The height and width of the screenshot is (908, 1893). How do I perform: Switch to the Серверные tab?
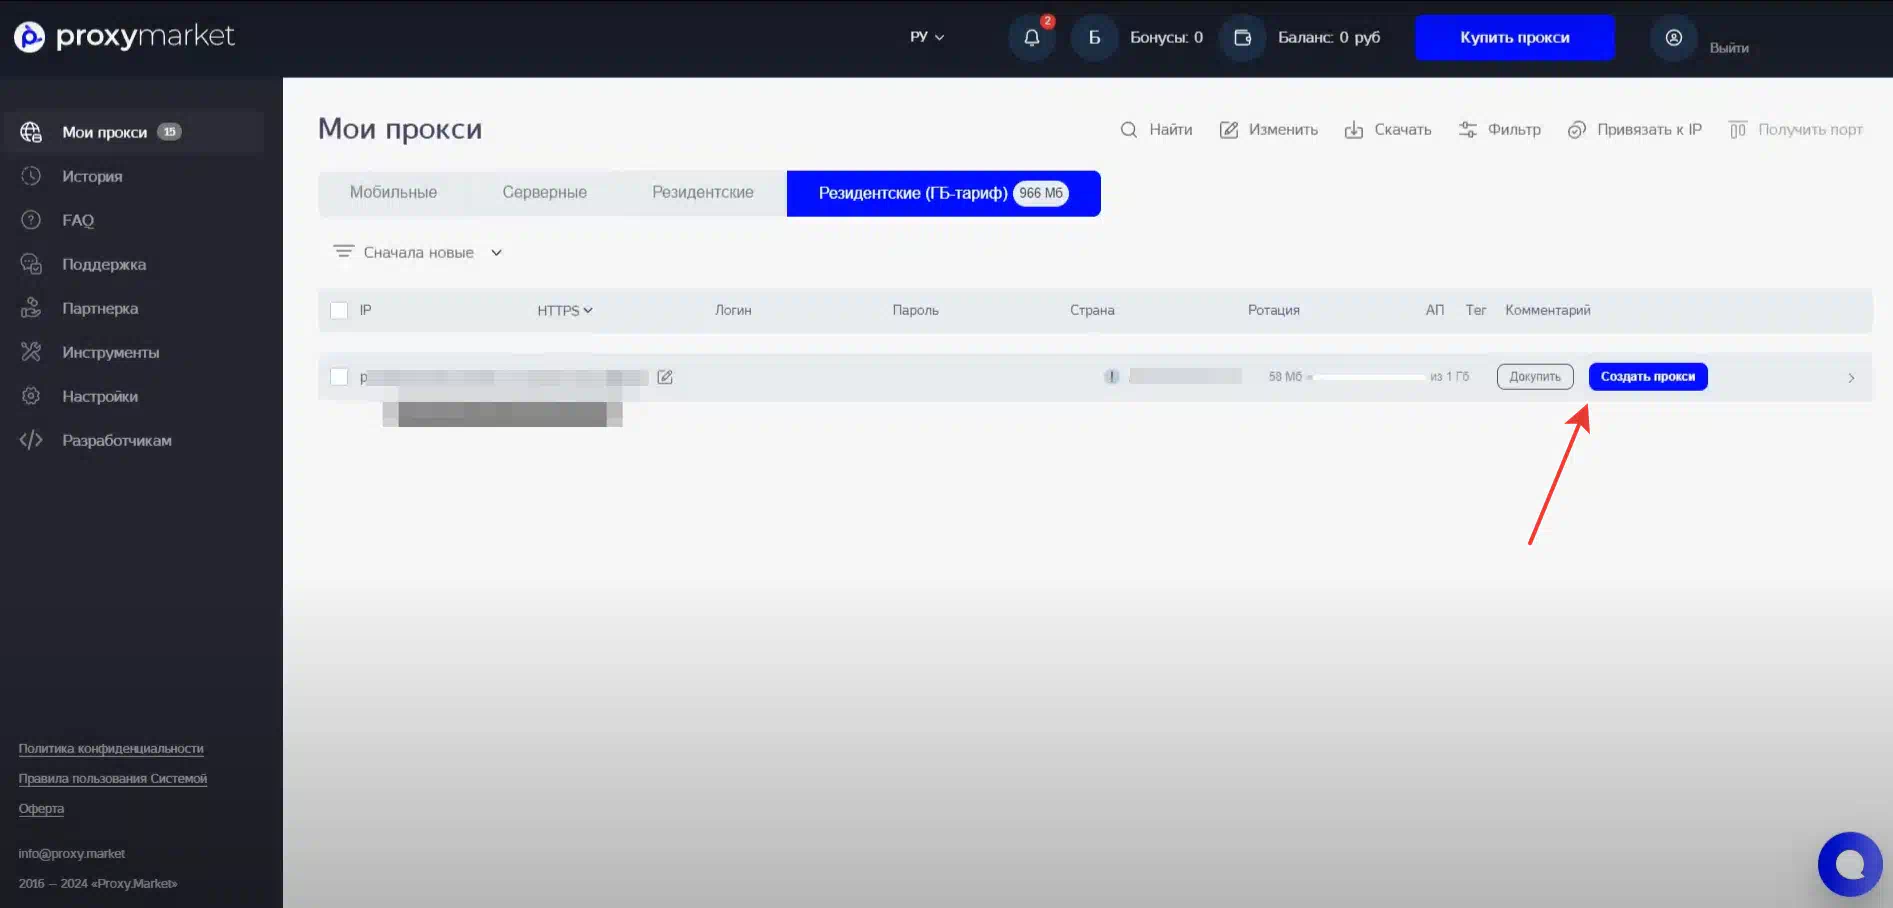(544, 192)
